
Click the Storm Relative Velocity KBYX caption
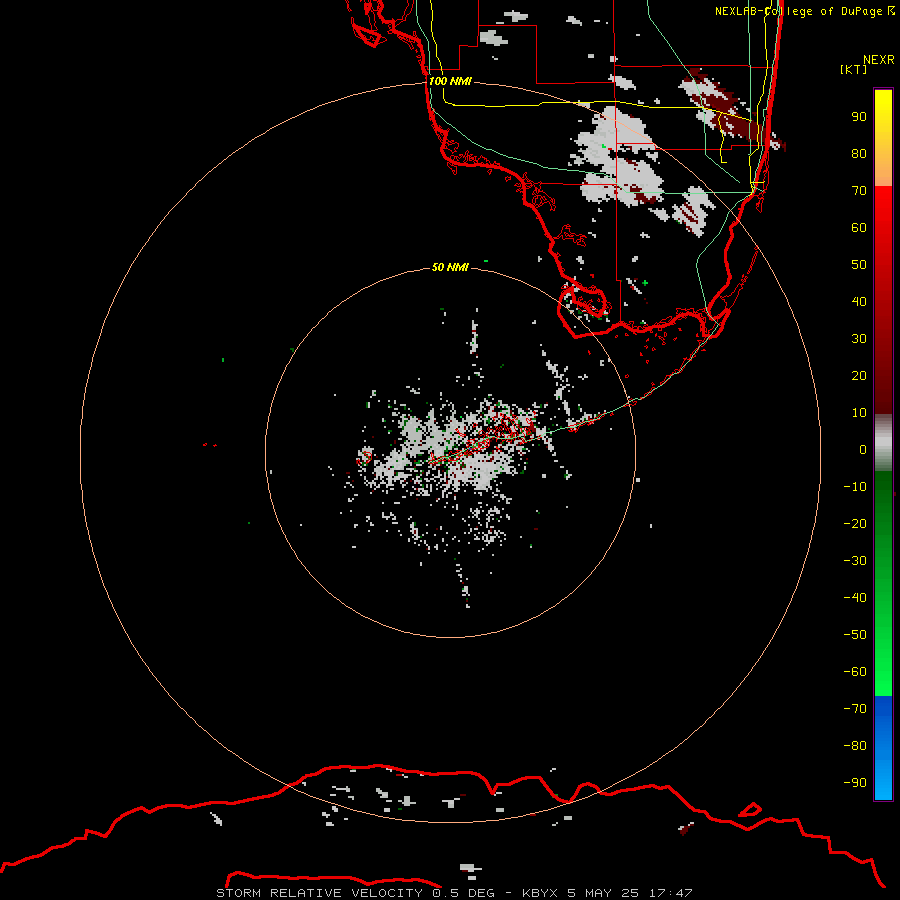[454, 893]
